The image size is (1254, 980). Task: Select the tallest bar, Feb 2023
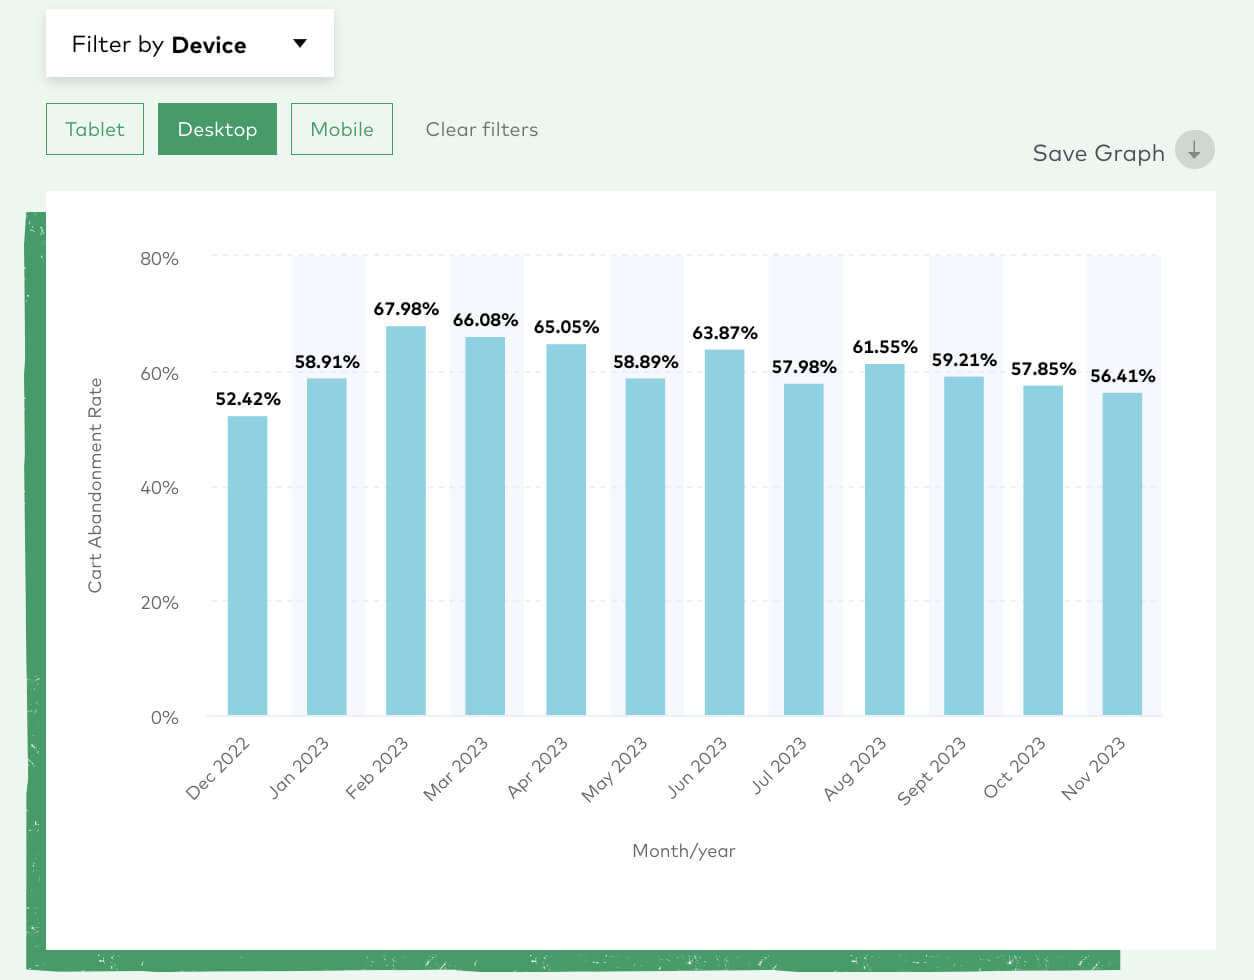tap(406, 520)
